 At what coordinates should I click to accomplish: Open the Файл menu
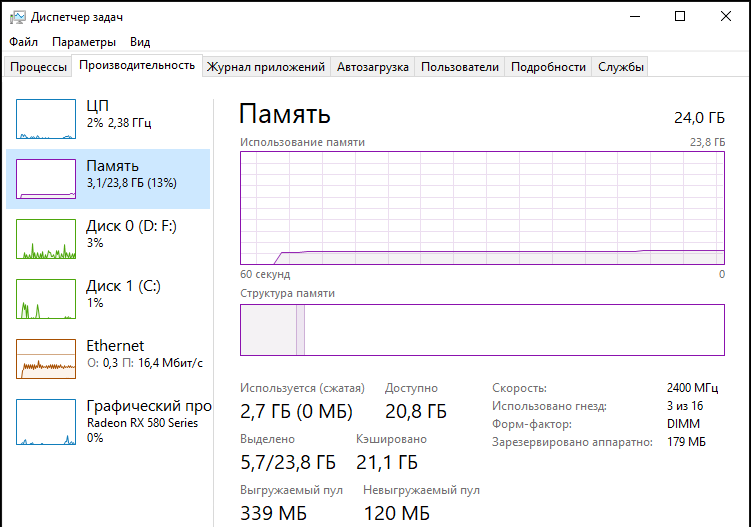tap(24, 42)
